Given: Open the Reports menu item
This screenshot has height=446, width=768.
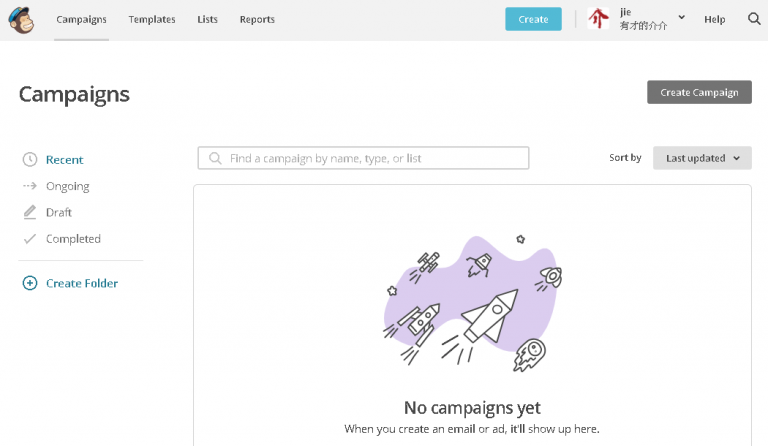Looking at the screenshot, I should tap(257, 20).
